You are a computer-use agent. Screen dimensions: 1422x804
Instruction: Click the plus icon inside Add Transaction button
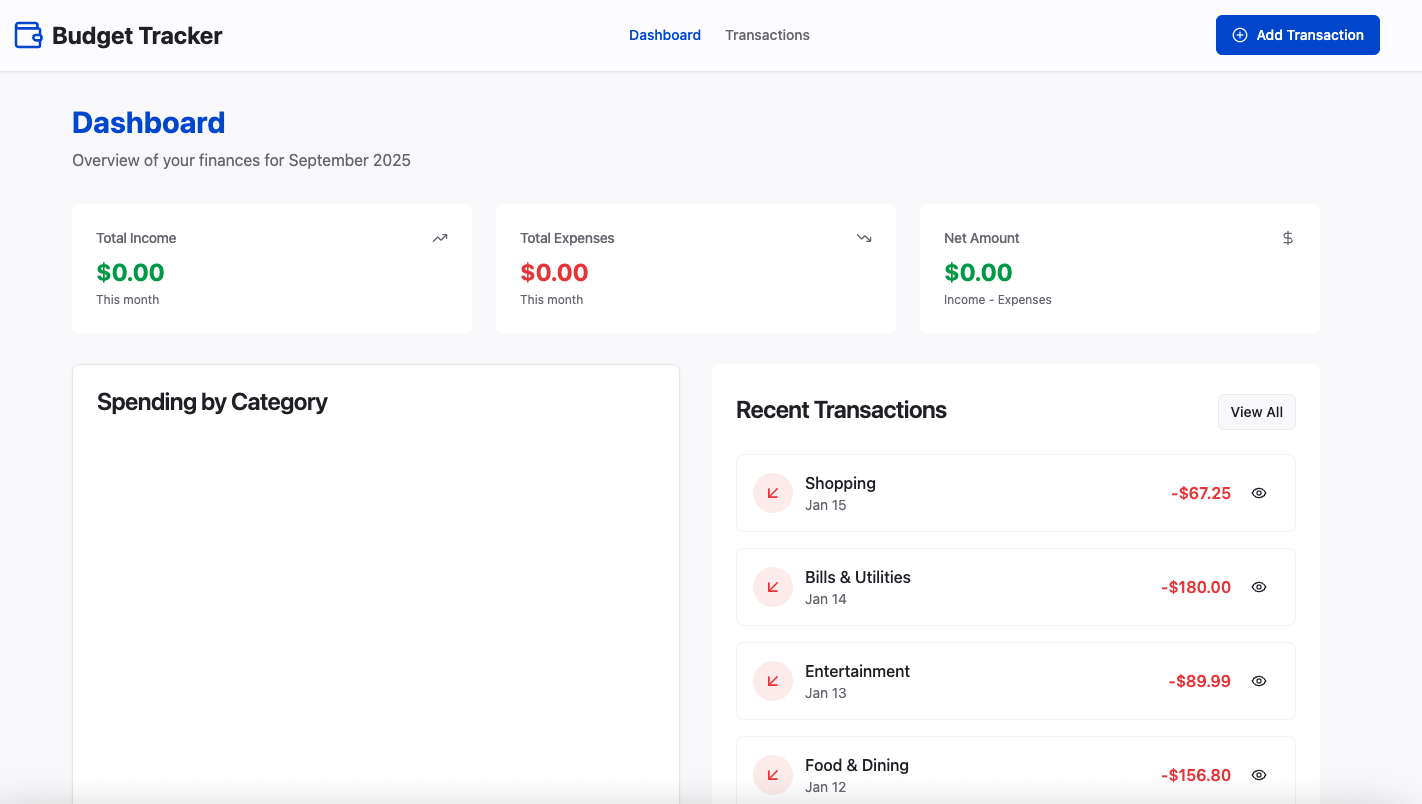(x=1240, y=34)
